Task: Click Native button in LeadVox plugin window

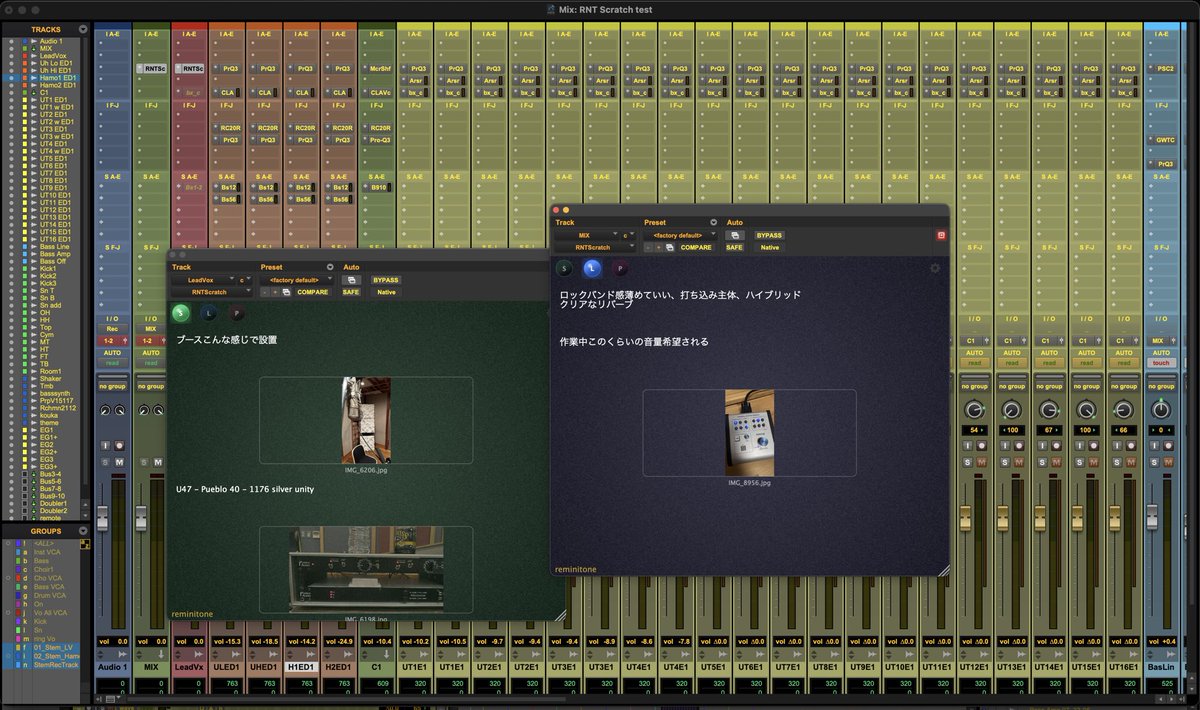Action: click(x=386, y=292)
